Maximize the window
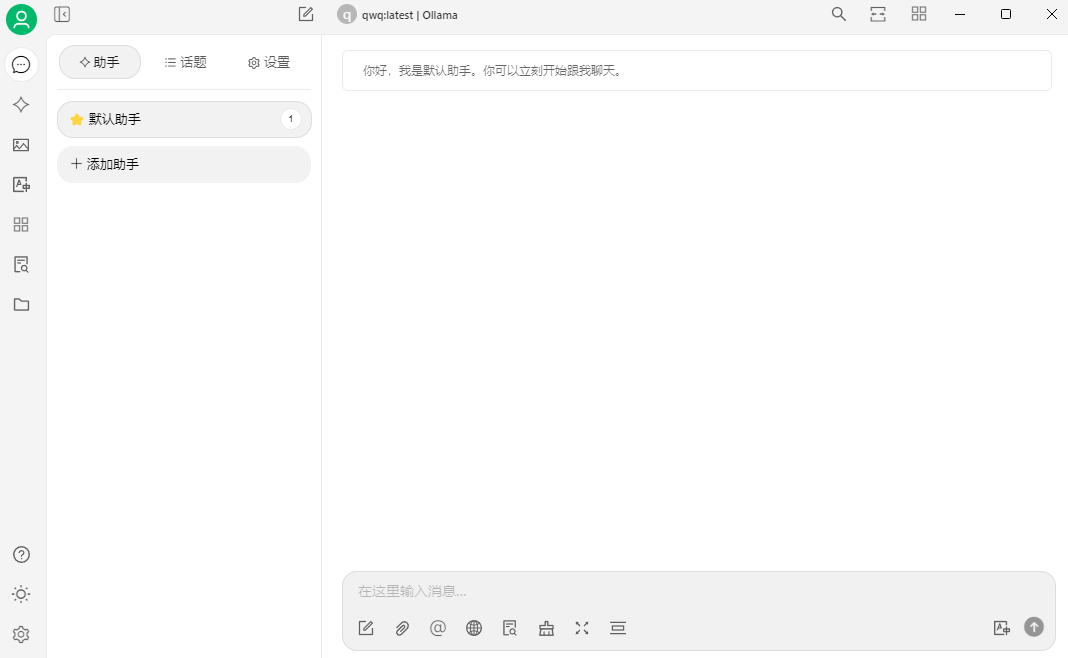Viewport: 1068px width, 658px height. [1006, 14]
